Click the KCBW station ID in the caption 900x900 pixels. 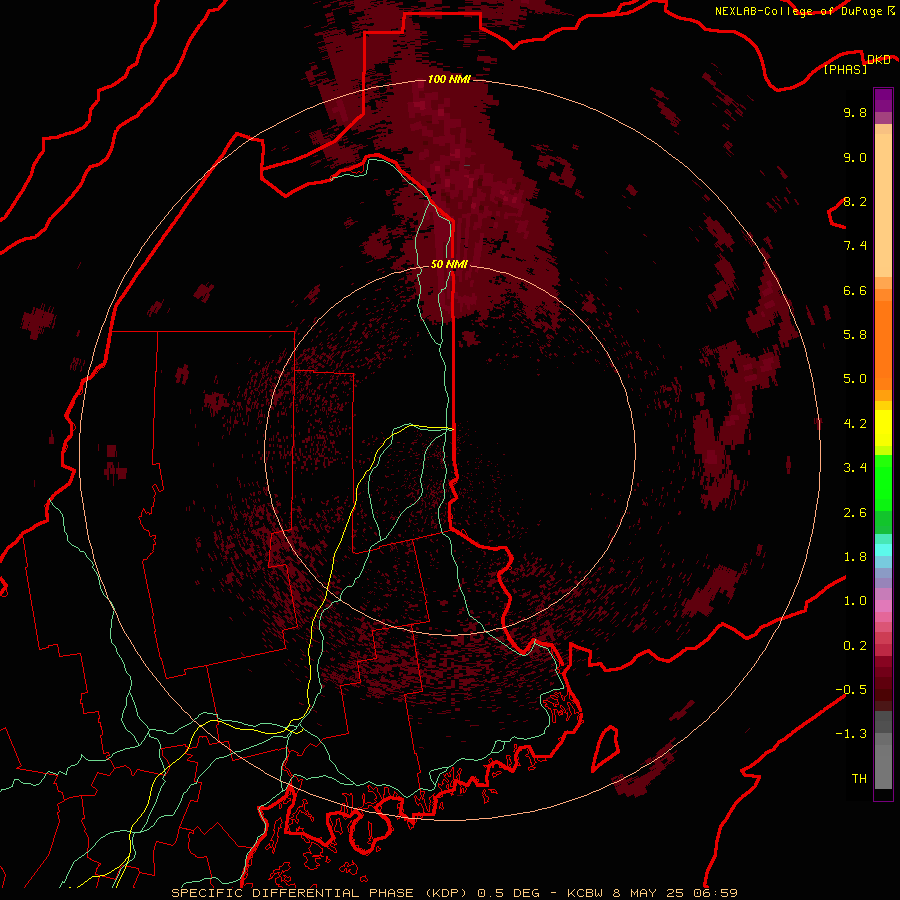[586, 893]
